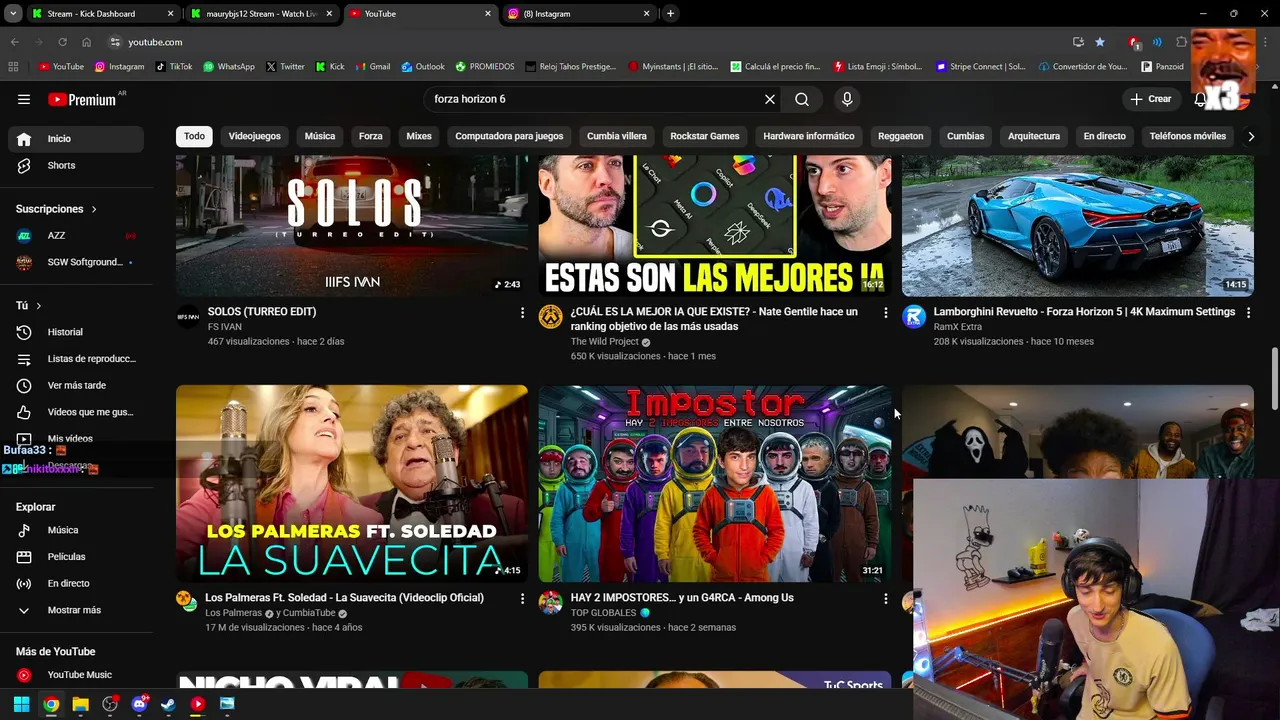This screenshot has height=720, width=1280.
Task: Open Impostor Among Us thumbnail
Action: 715,483
